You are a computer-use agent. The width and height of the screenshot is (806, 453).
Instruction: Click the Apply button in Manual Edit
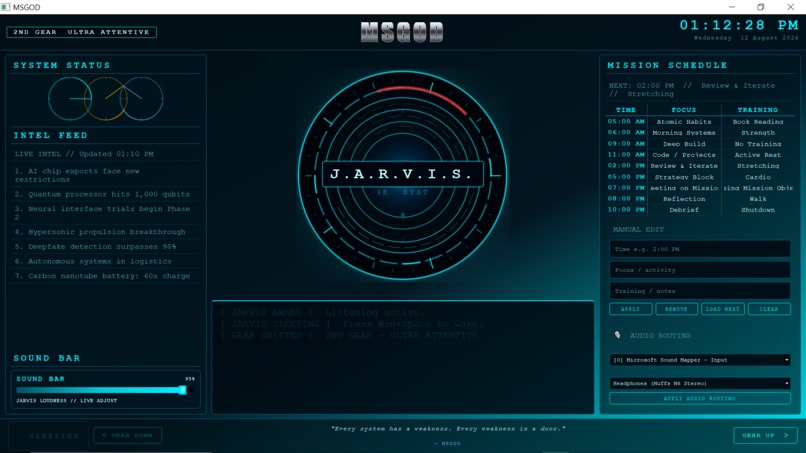click(x=630, y=309)
